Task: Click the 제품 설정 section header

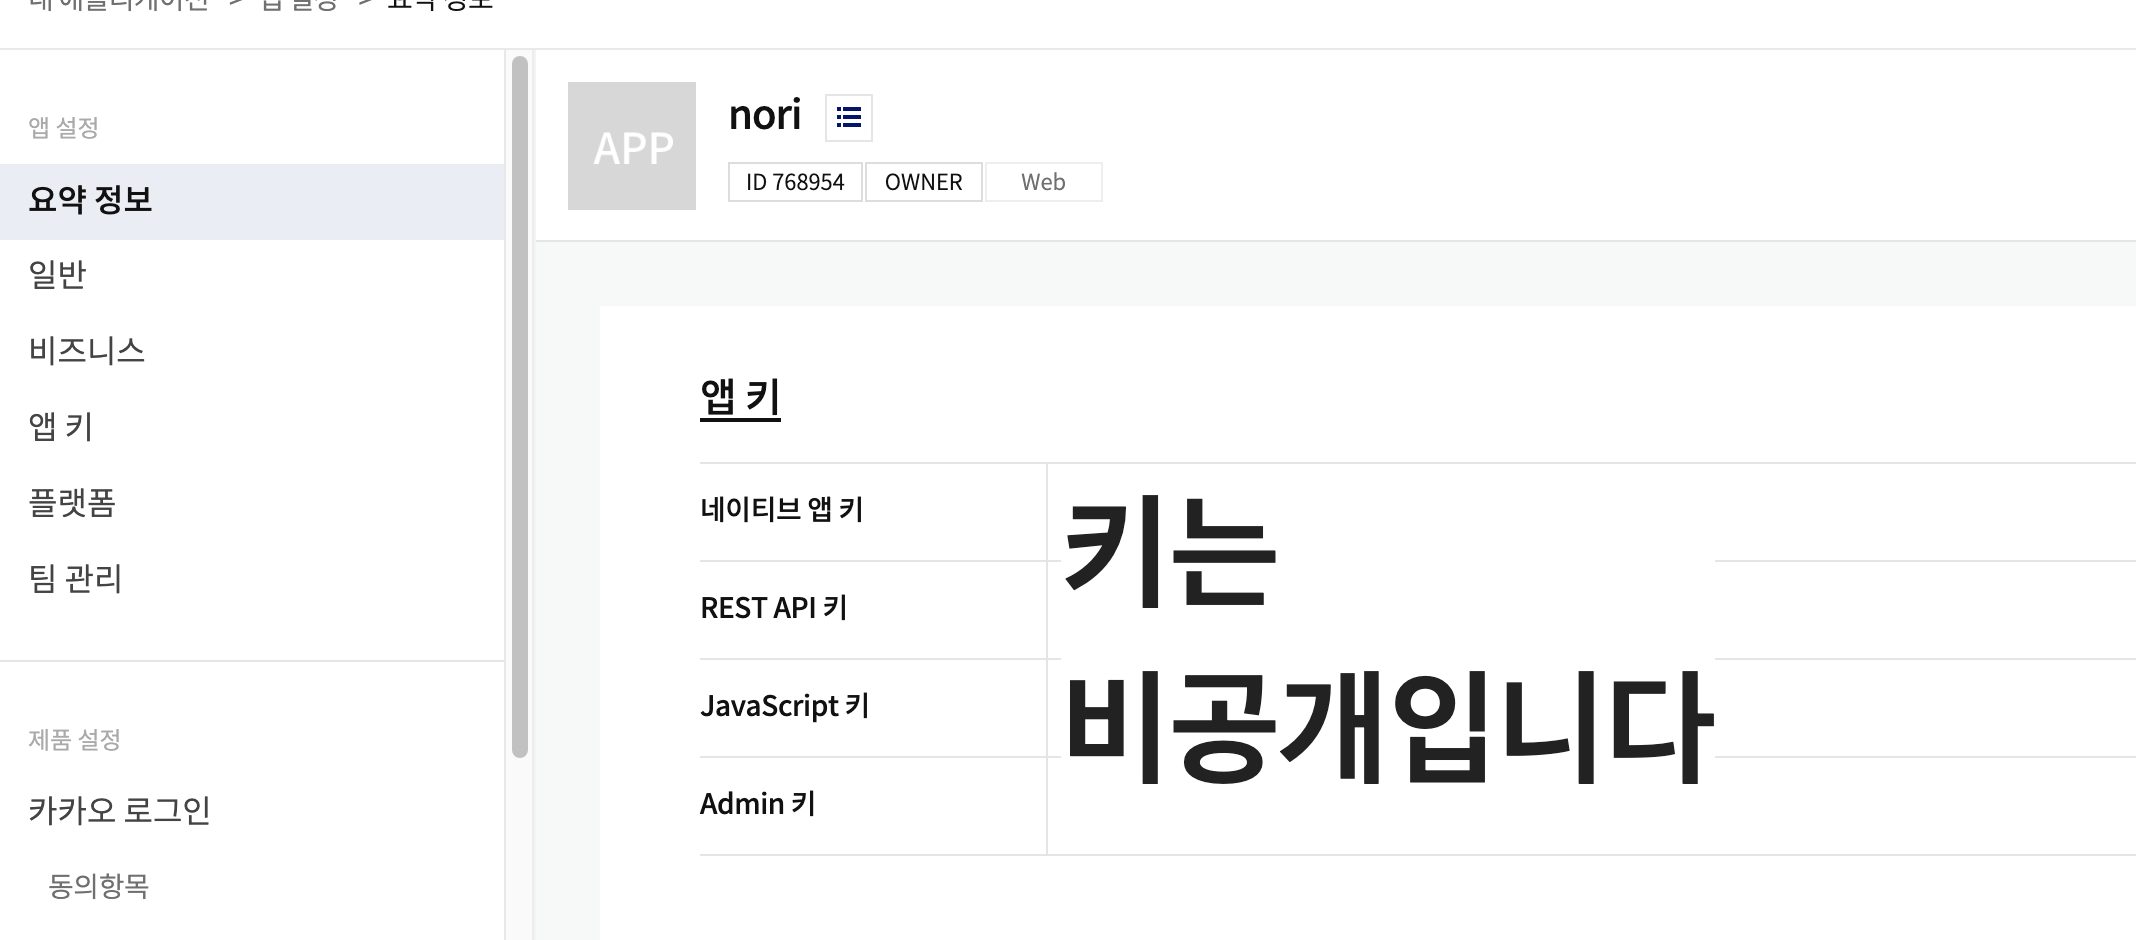Action: click(x=75, y=739)
